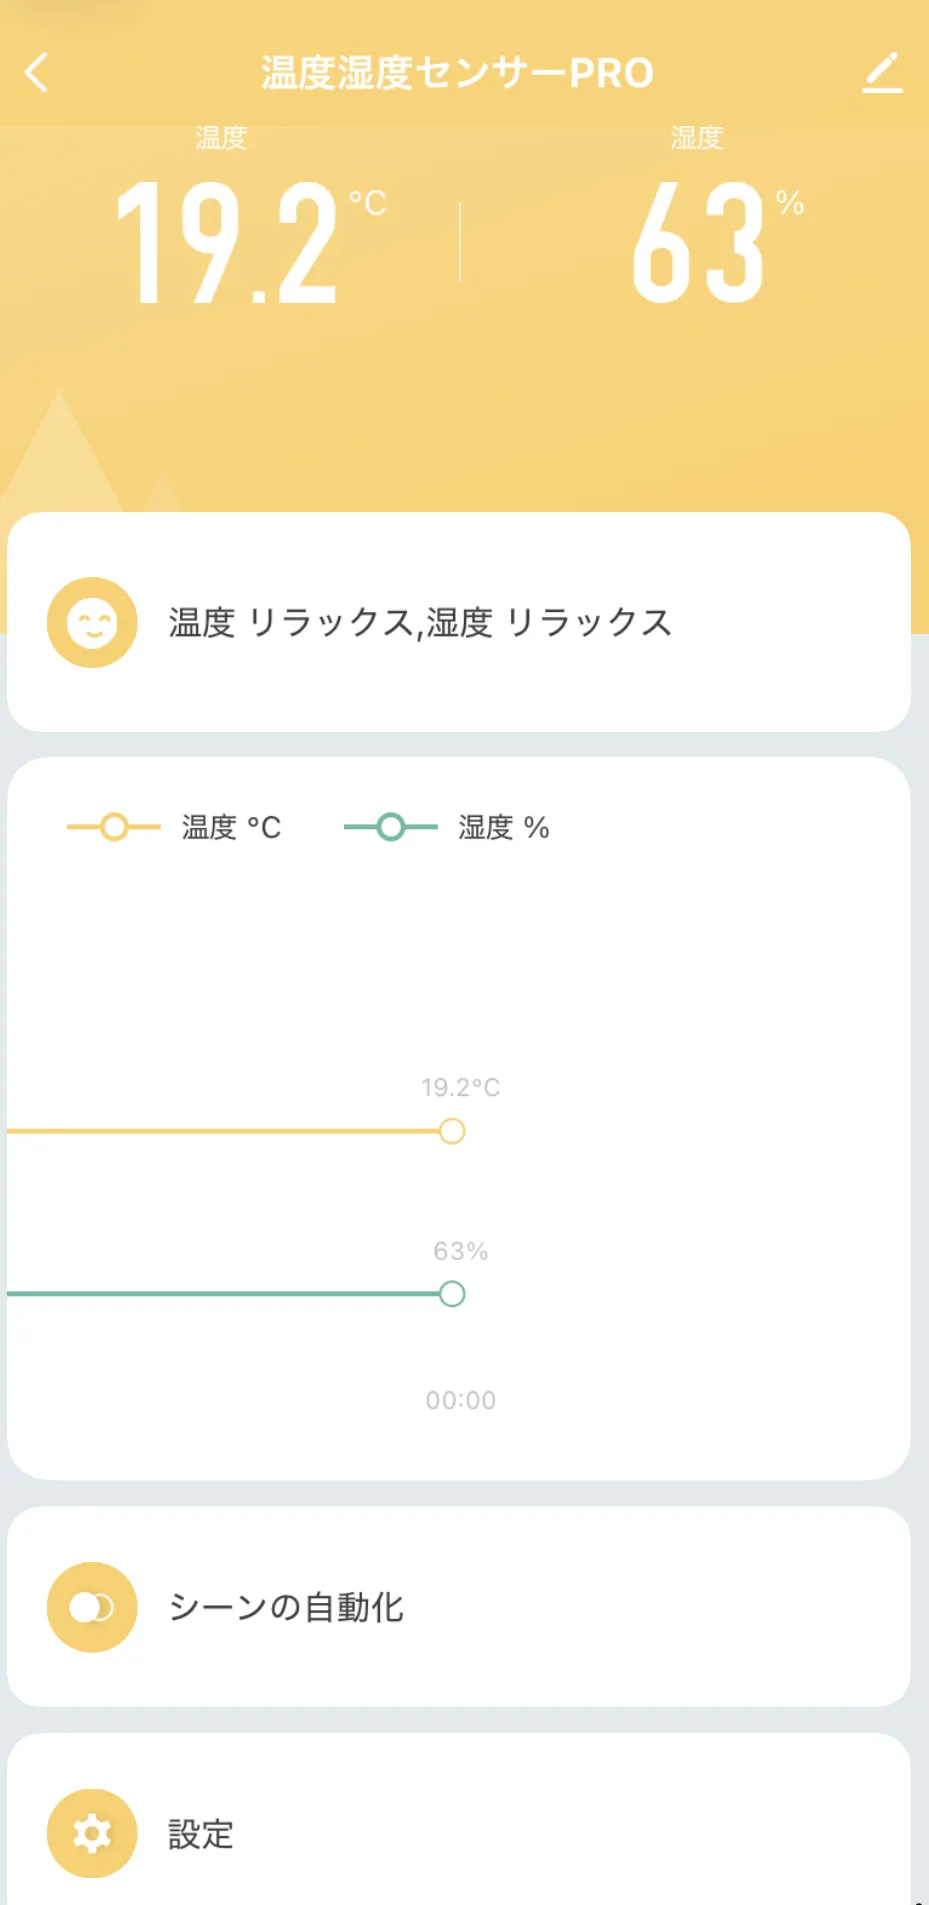Click the green humidity legend marker
This screenshot has width=929, height=1905.
click(x=391, y=827)
